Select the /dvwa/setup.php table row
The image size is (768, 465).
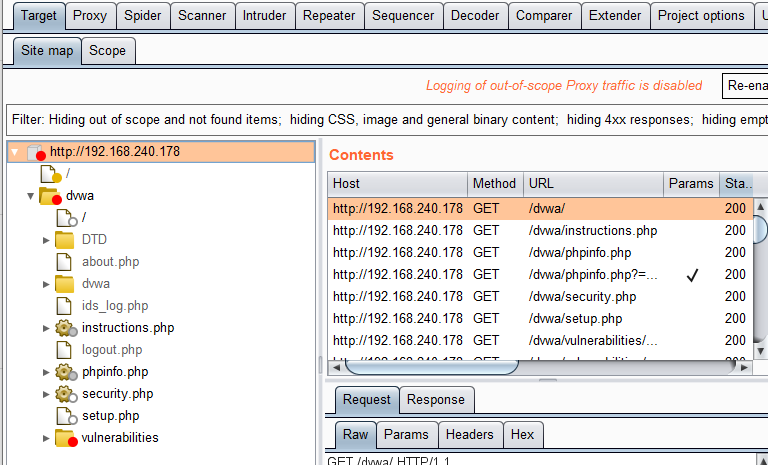point(541,319)
